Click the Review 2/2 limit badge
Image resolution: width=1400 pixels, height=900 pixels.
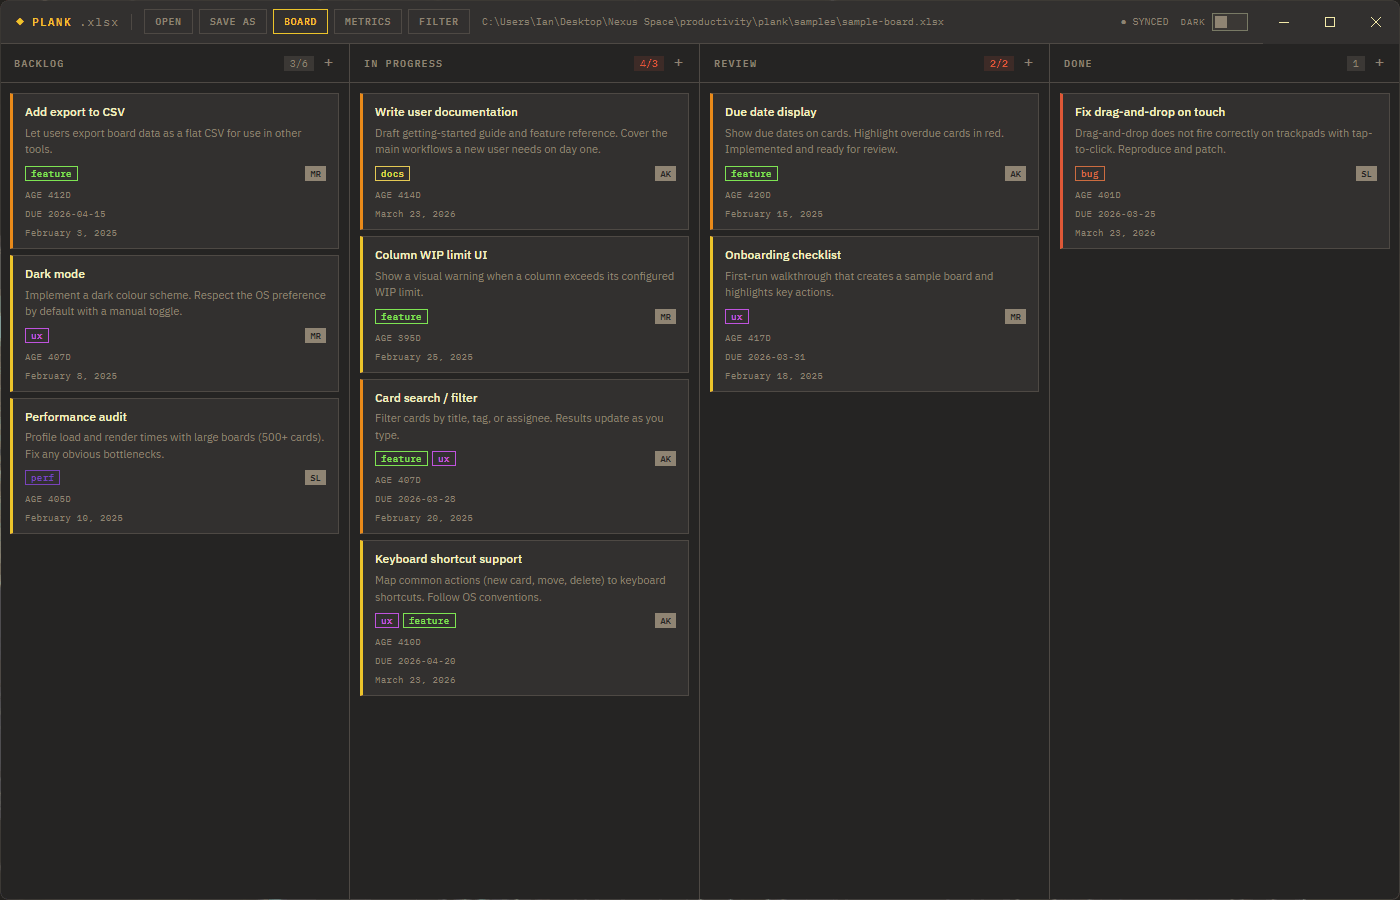(998, 63)
